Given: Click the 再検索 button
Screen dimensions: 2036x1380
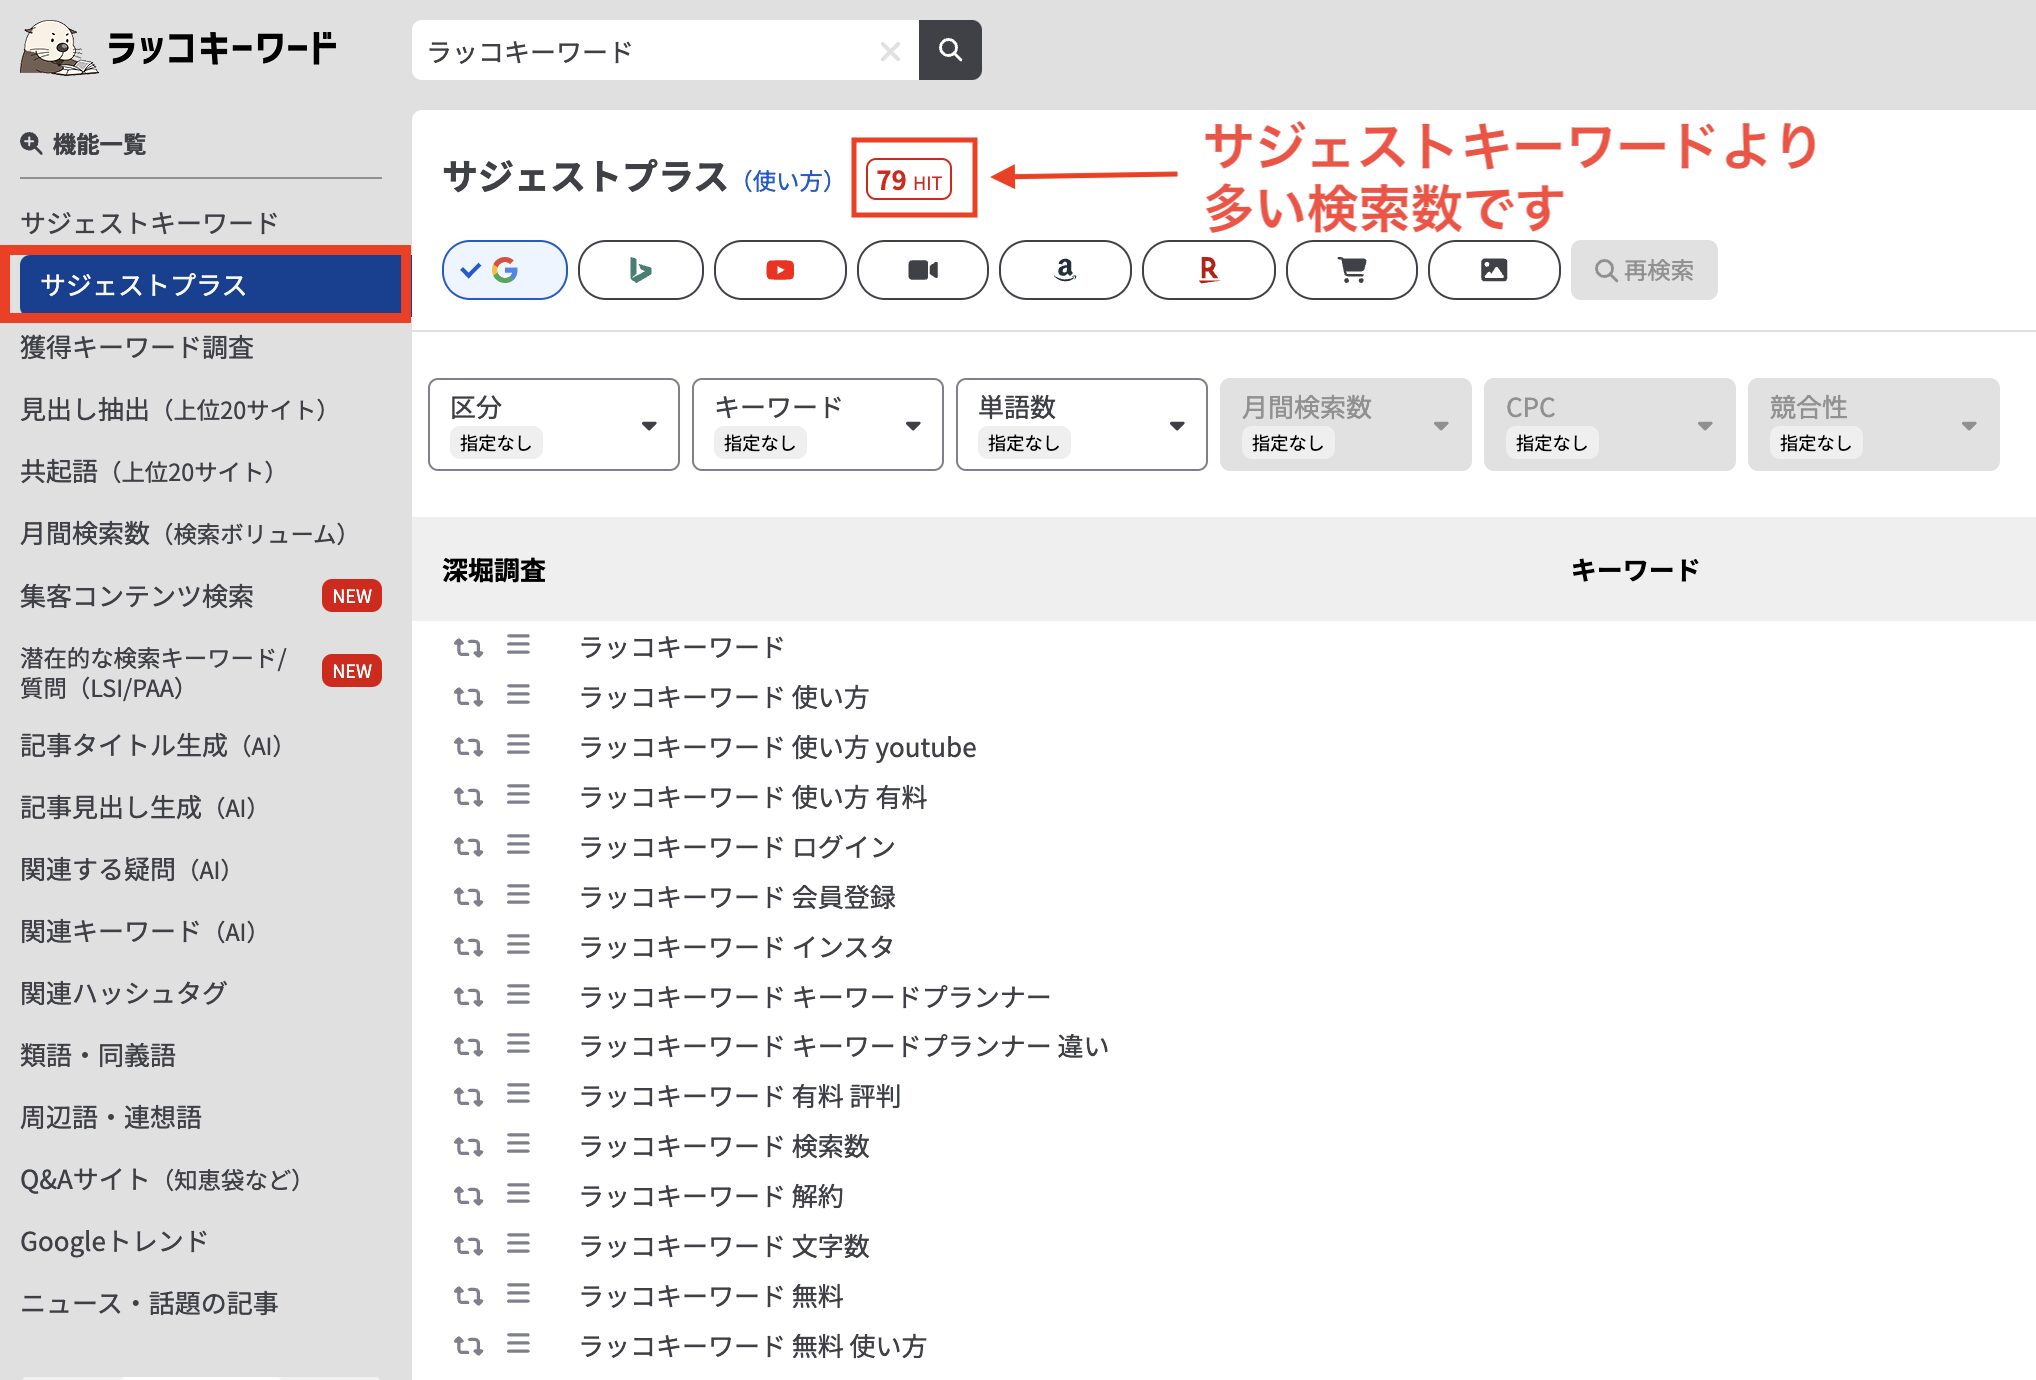Looking at the screenshot, I should [1644, 270].
